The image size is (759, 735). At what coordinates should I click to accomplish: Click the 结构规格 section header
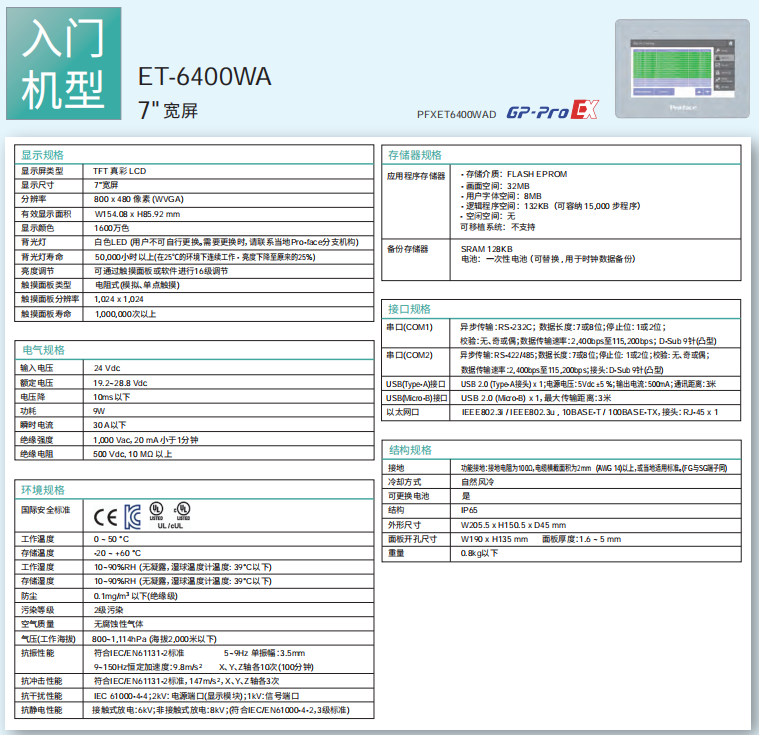[410, 450]
